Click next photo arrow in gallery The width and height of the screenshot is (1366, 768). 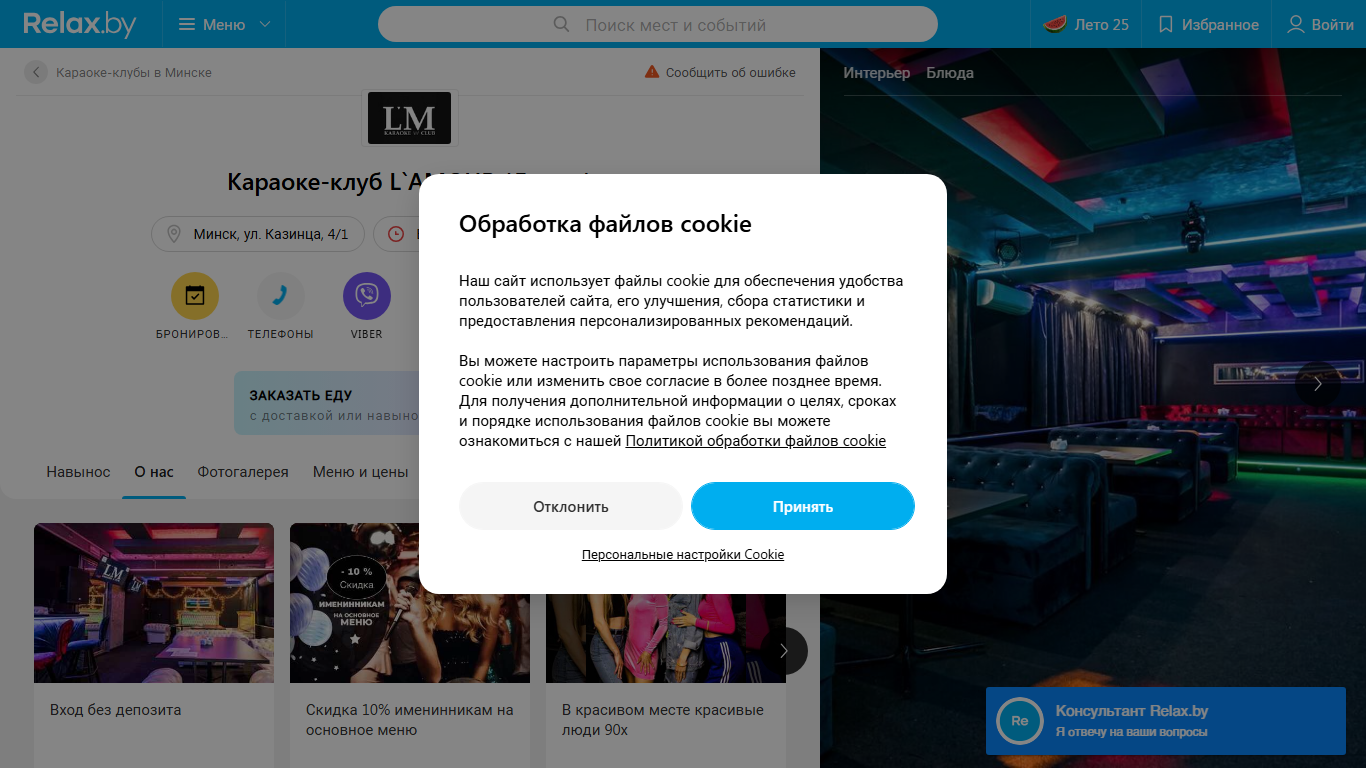tap(1318, 384)
